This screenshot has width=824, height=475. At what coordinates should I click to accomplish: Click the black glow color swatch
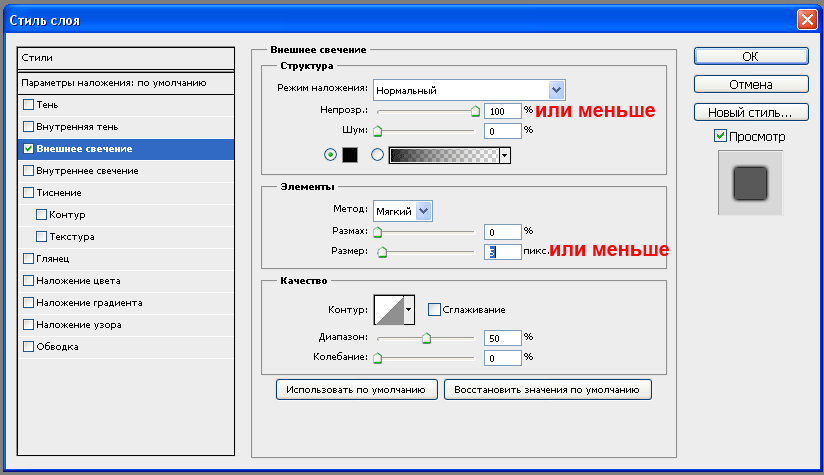coord(350,155)
